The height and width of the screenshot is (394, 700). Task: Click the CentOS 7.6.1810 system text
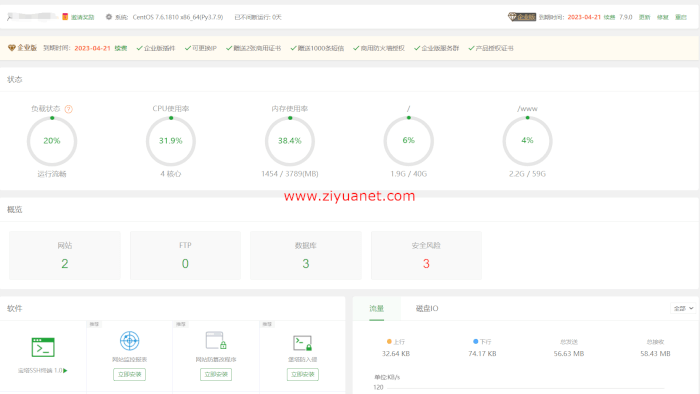pyautogui.click(x=178, y=17)
